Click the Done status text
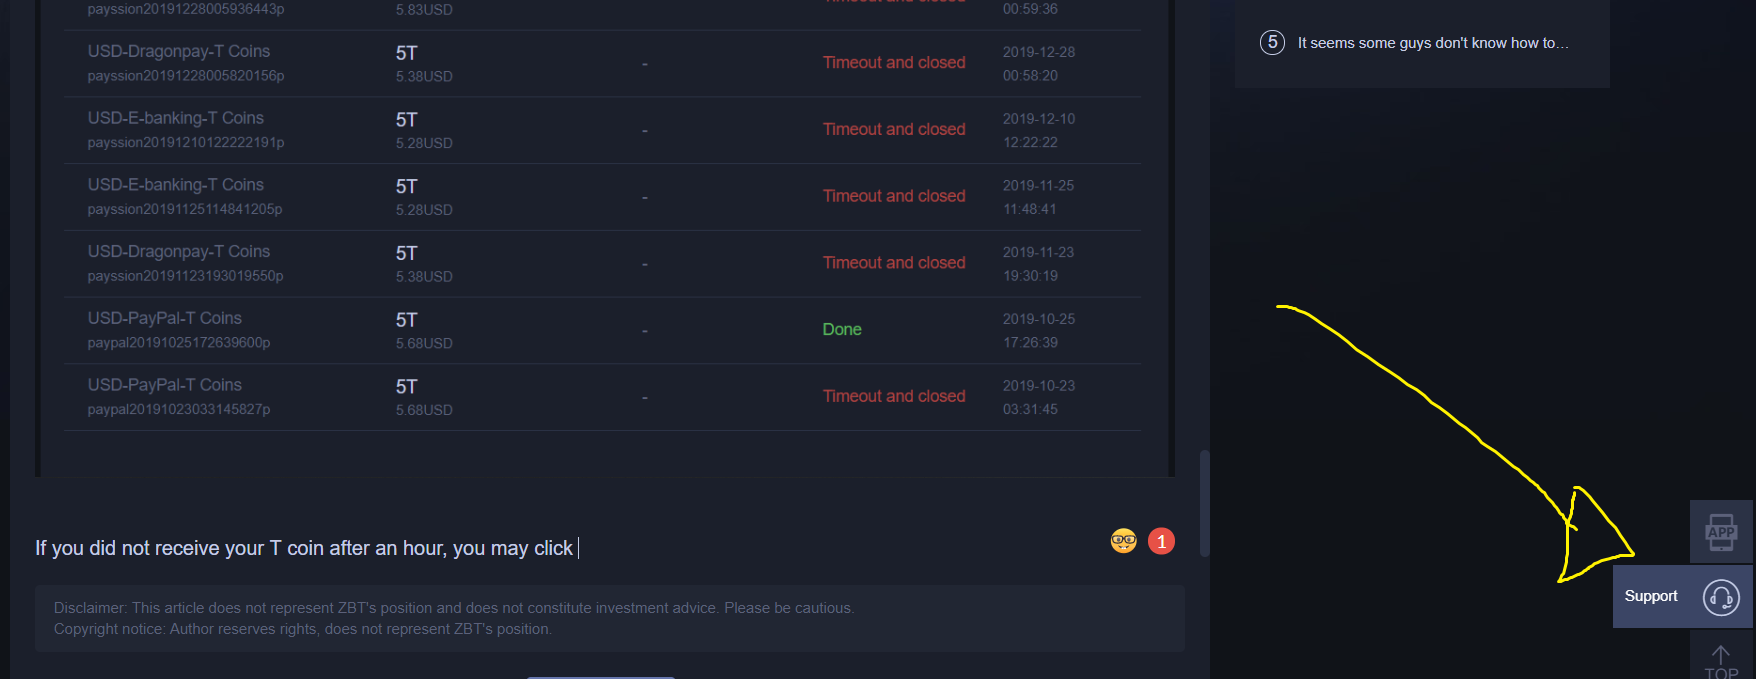1756x679 pixels. point(842,330)
